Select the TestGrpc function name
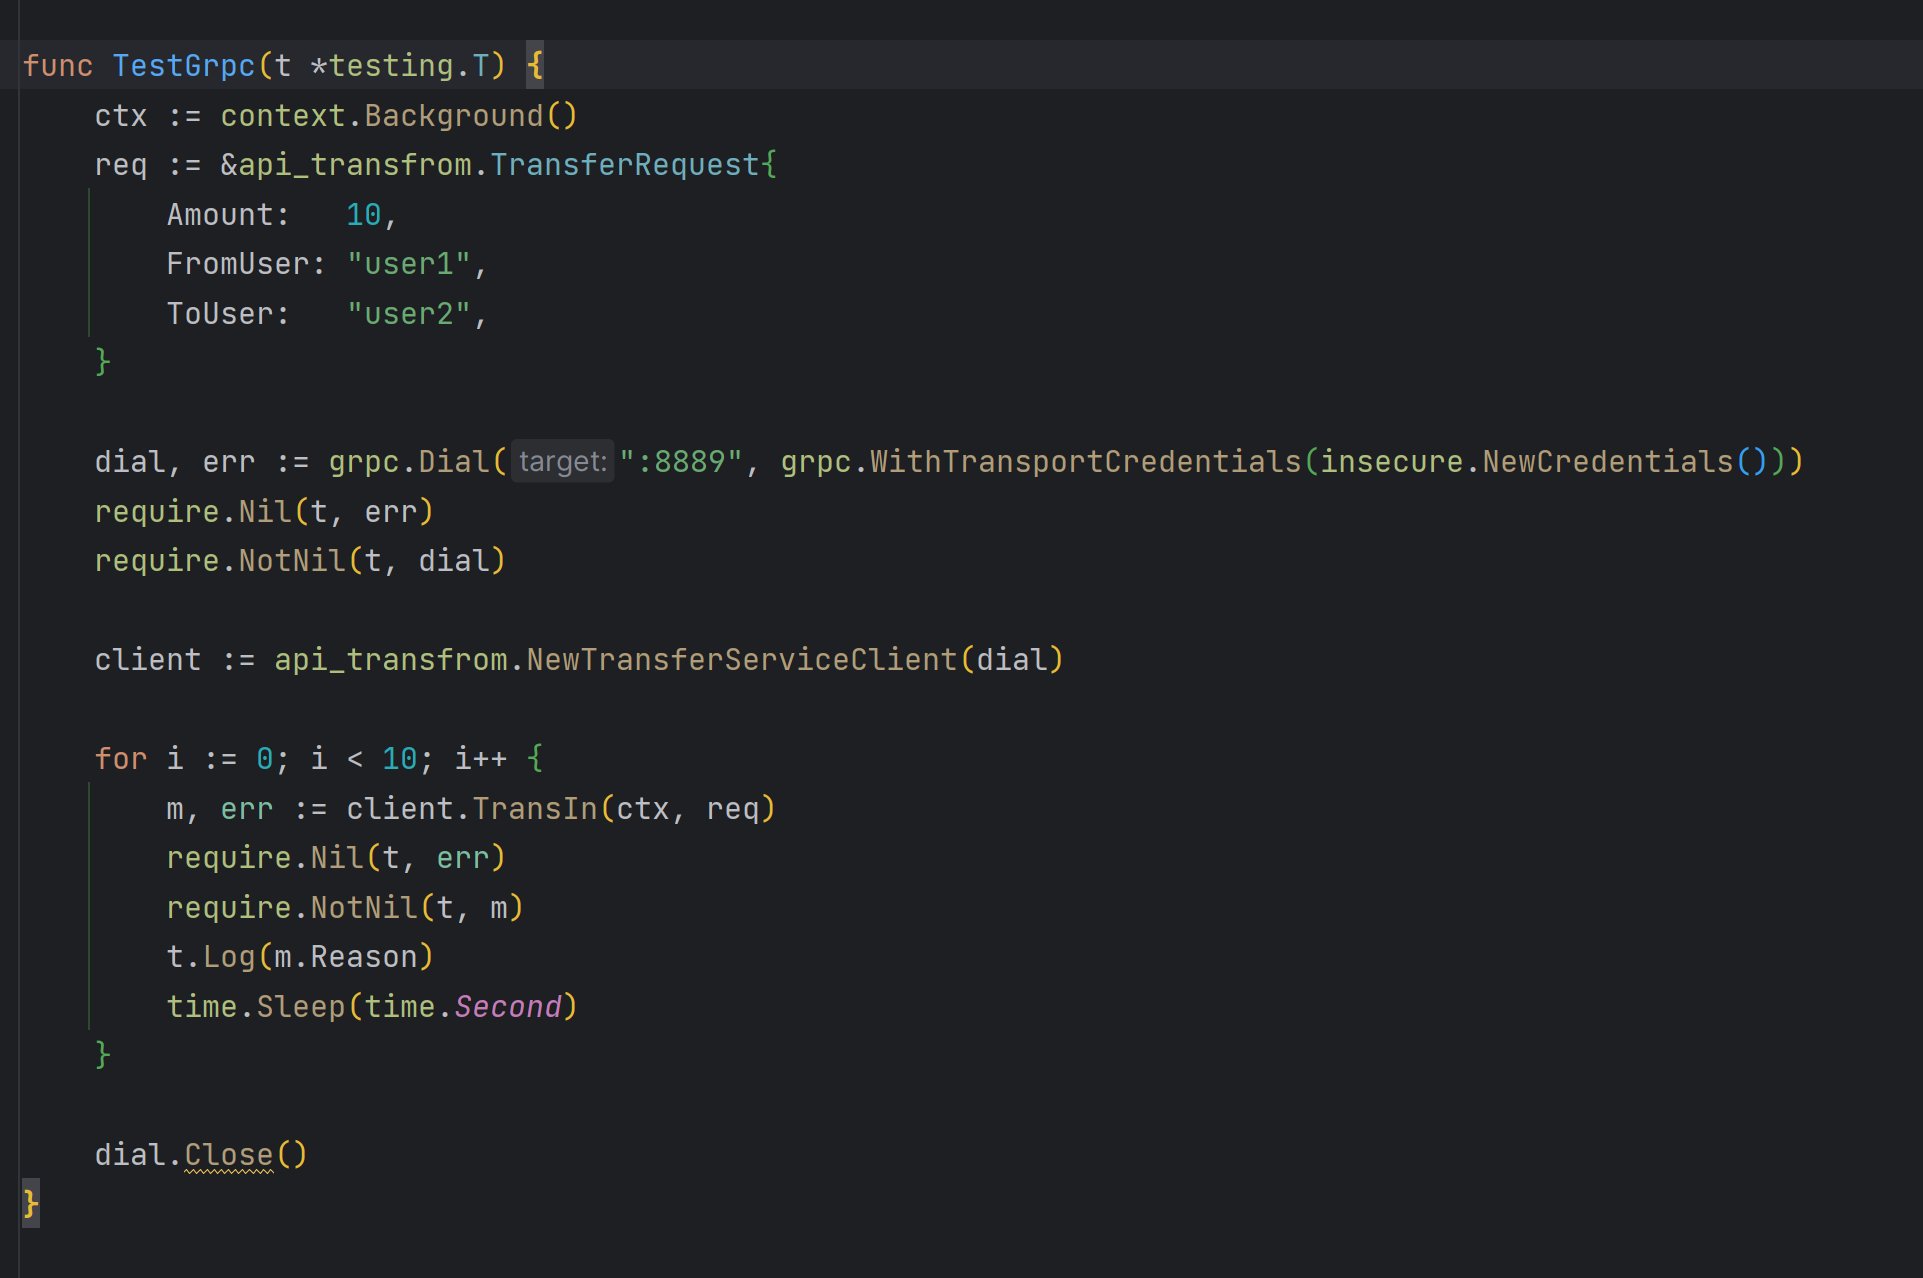Screen dimensions: 1923x1278 (183, 65)
